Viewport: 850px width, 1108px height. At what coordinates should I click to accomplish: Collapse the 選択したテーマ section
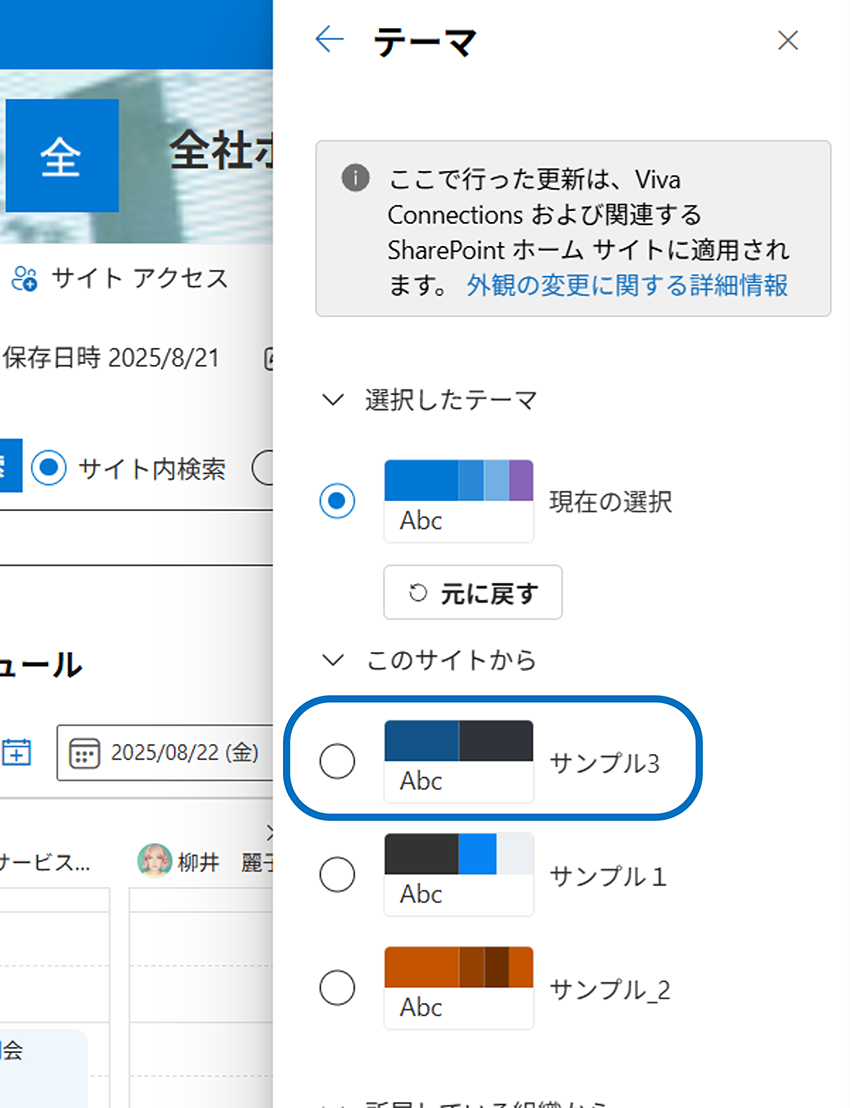(331, 400)
